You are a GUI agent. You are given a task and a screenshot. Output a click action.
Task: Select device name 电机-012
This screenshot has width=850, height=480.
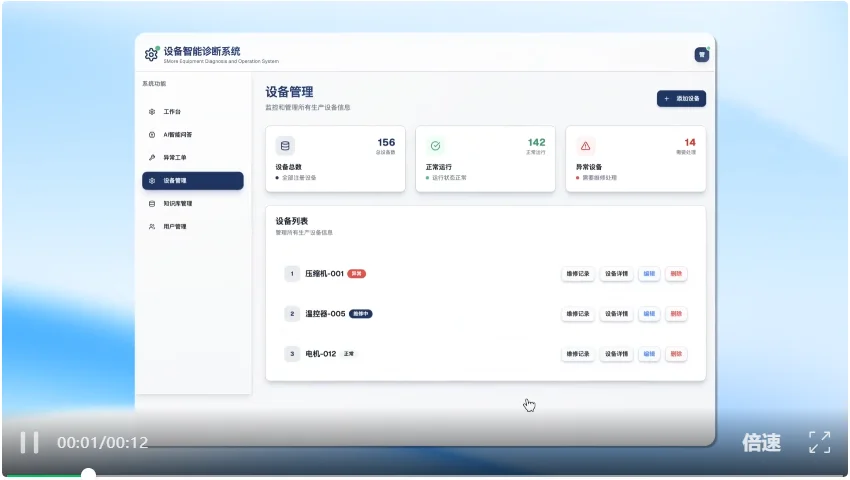[320, 354]
